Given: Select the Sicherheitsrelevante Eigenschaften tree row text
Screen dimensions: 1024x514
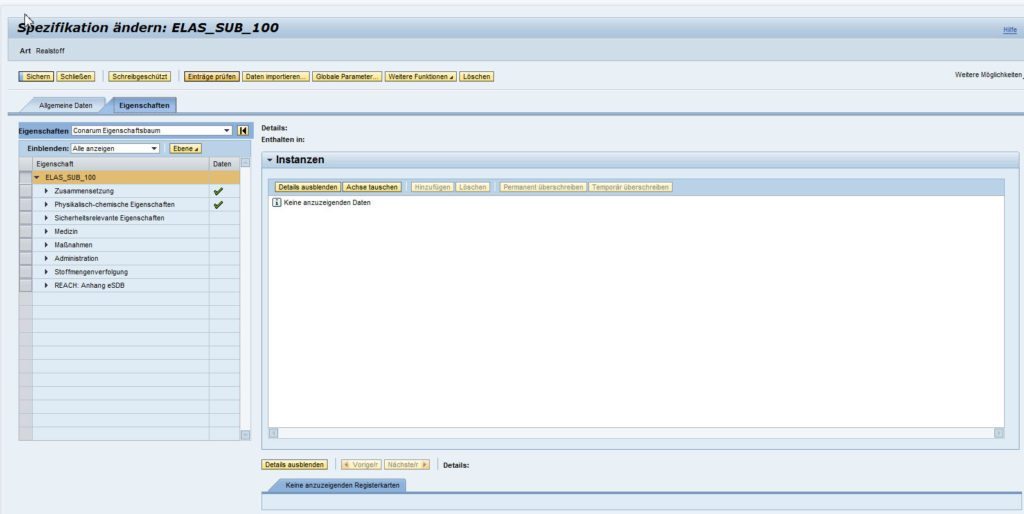Looking at the screenshot, I should [109, 218].
